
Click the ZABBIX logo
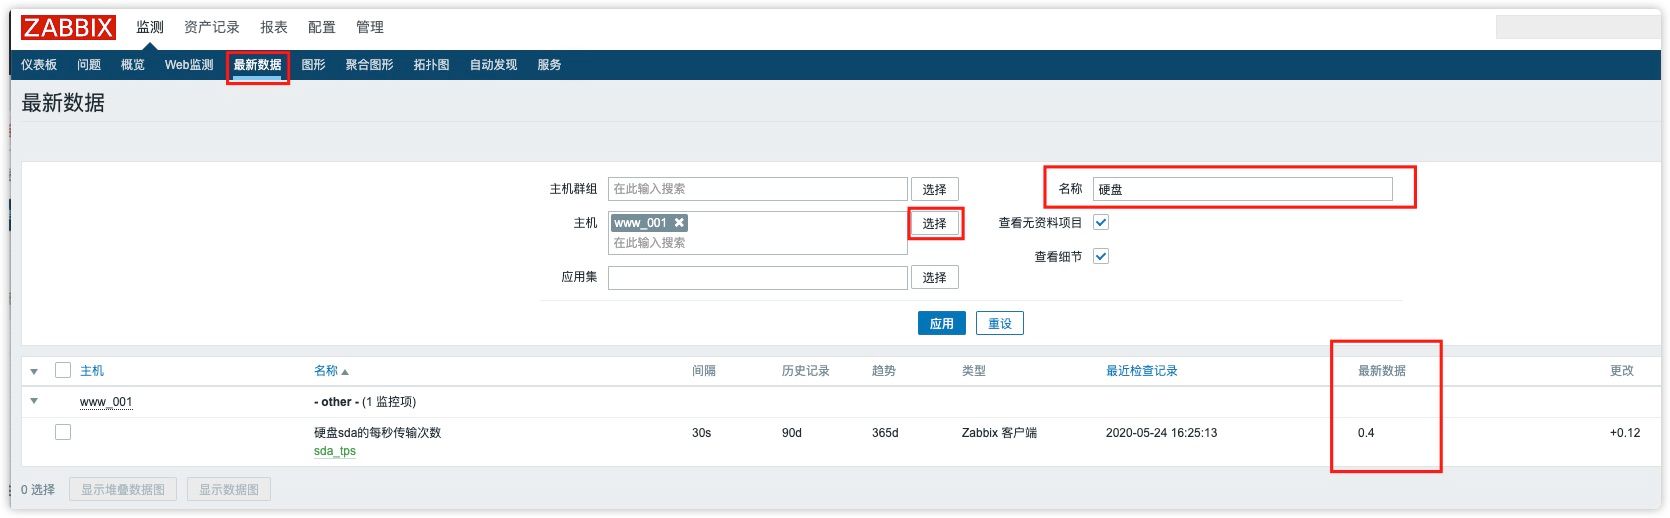[68, 27]
